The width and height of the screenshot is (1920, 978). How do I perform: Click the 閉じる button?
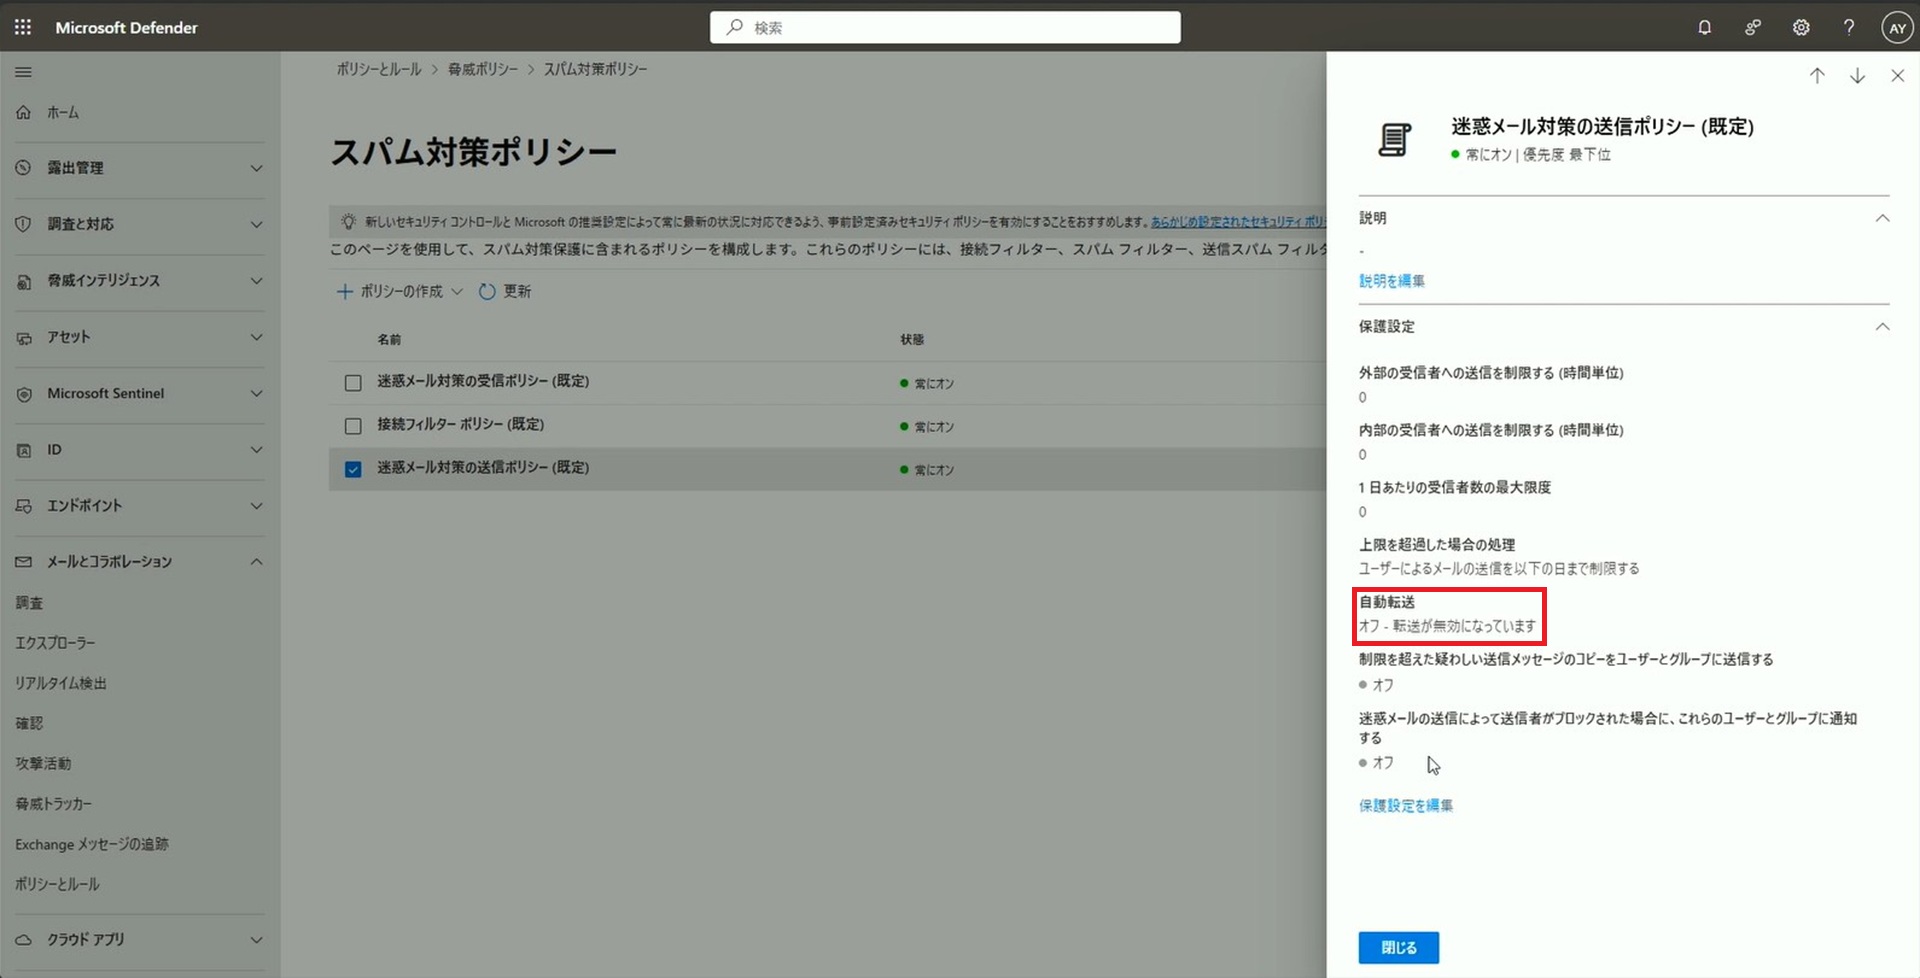tap(1398, 947)
